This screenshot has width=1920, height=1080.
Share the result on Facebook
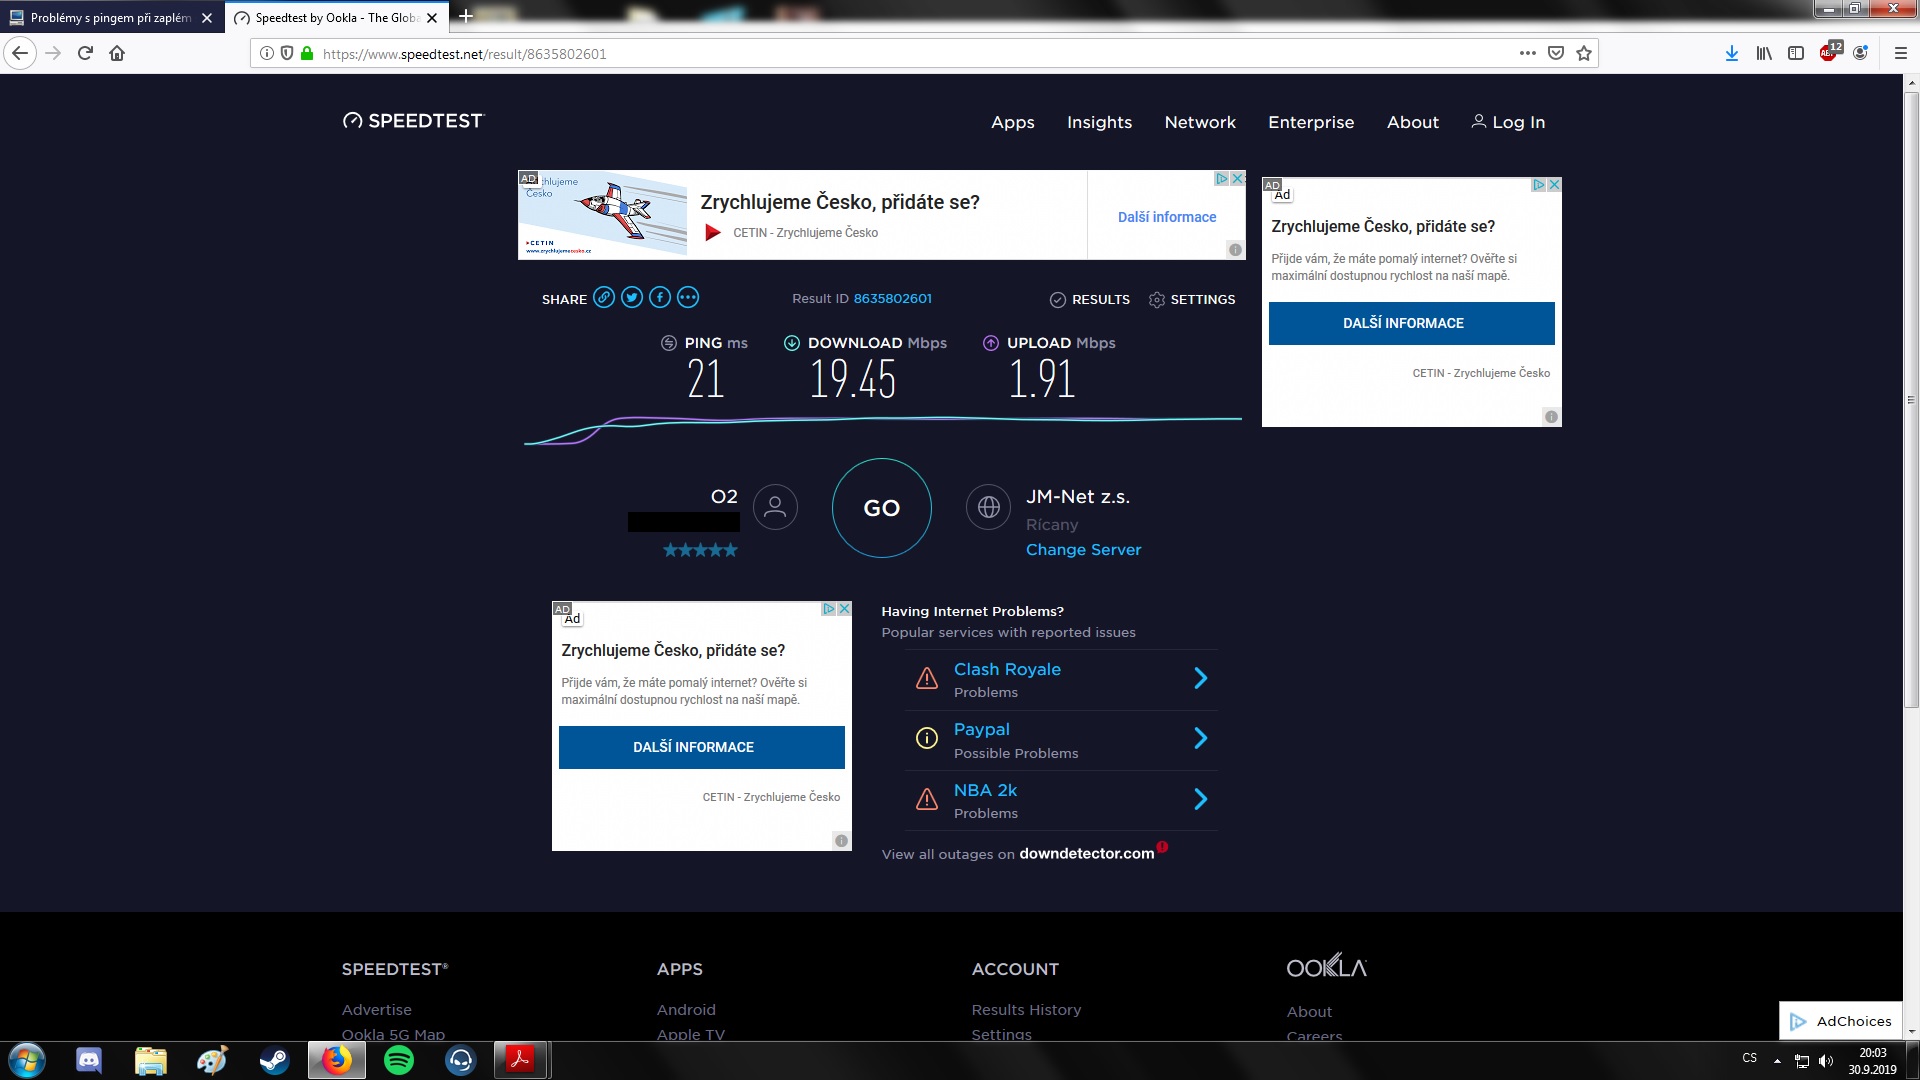[x=660, y=298]
